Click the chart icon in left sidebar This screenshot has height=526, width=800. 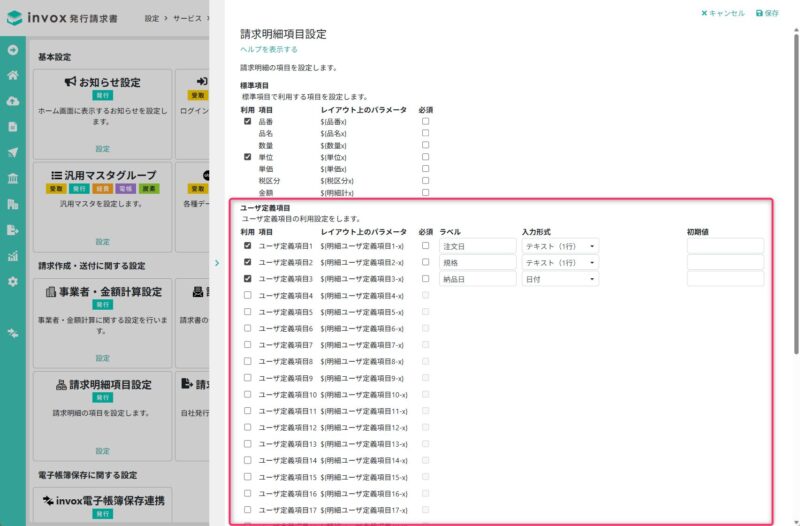click(13, 256)
